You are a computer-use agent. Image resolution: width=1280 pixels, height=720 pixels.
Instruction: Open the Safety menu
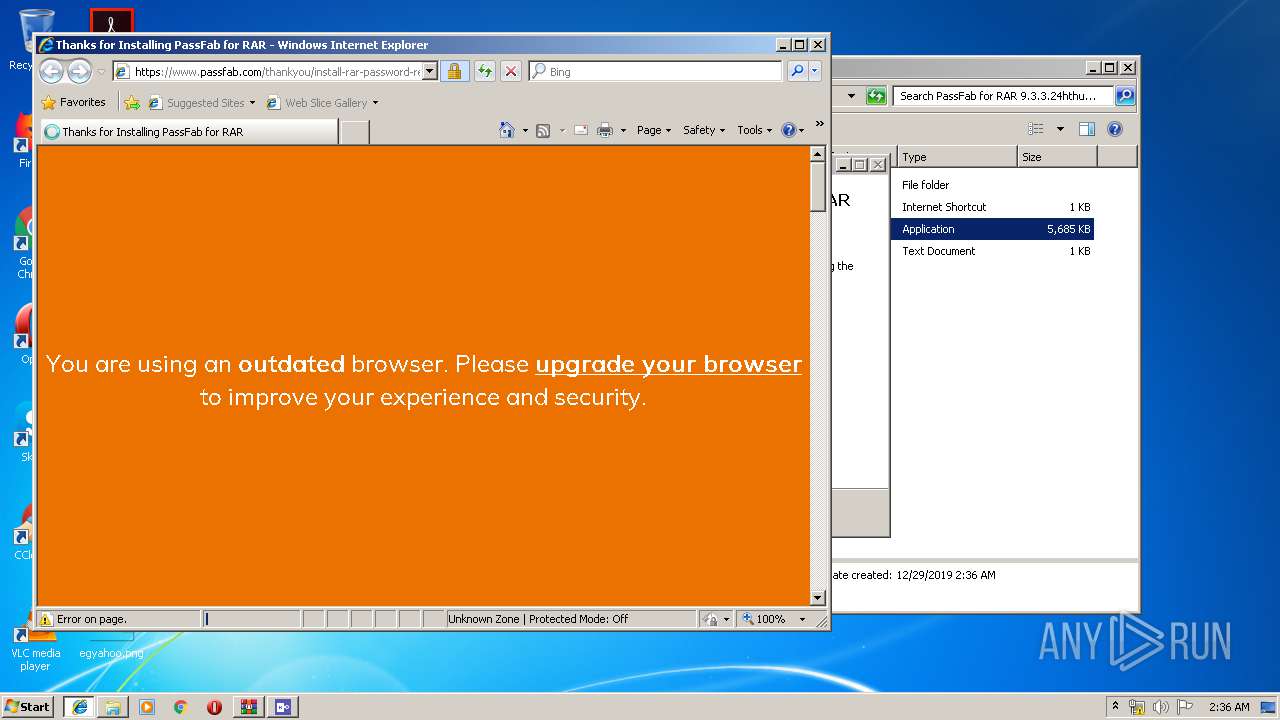point(704,130)
